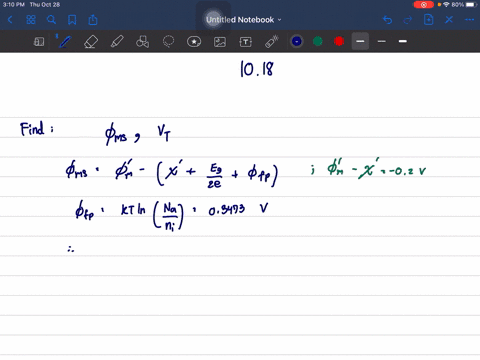This screenshot has height=360, width=480.
Task: Select the Lasso tool
Action: pyautogui.click(x=168, y=42)
